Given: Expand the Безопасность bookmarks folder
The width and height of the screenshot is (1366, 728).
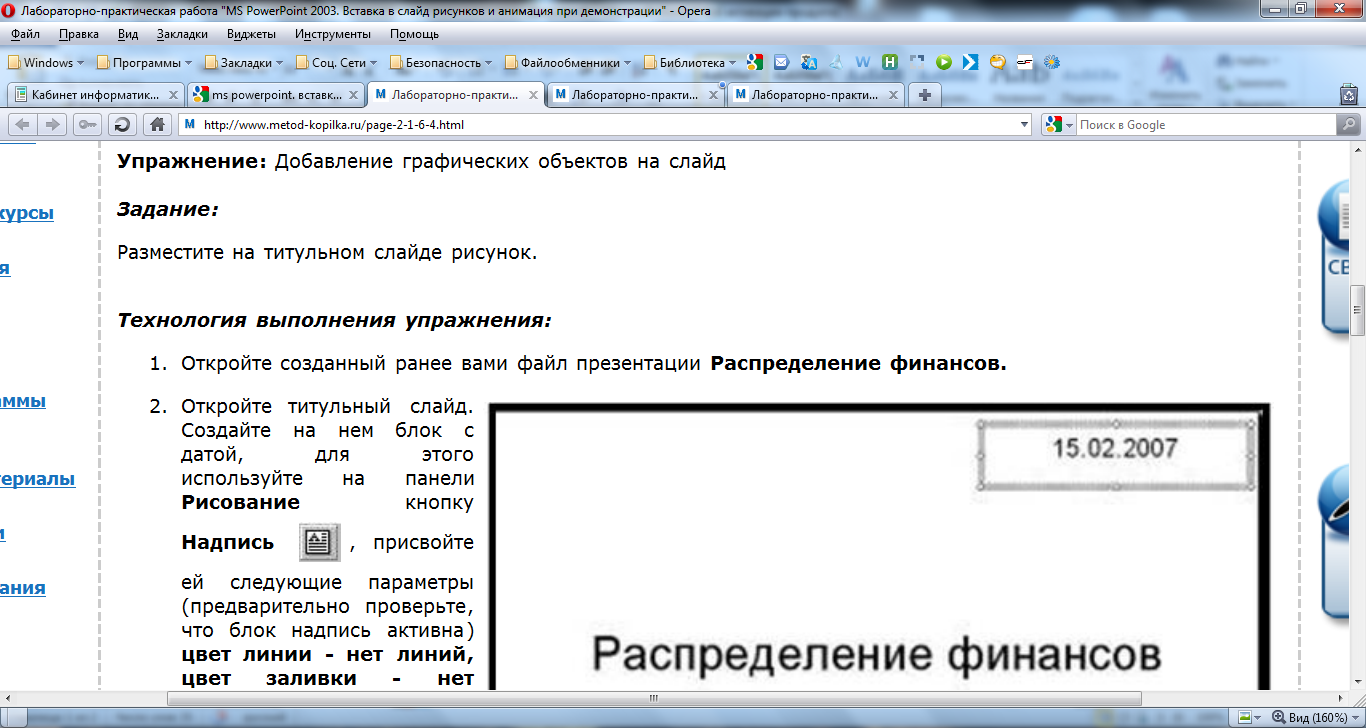Looking at the screenshot, I should tap(443, 62).
